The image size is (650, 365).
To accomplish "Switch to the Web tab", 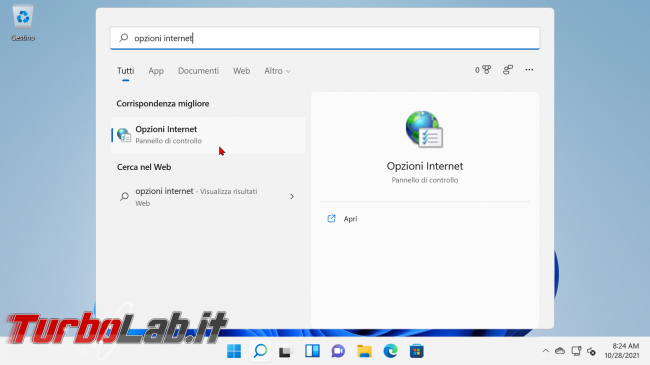I will pos(241,71).
